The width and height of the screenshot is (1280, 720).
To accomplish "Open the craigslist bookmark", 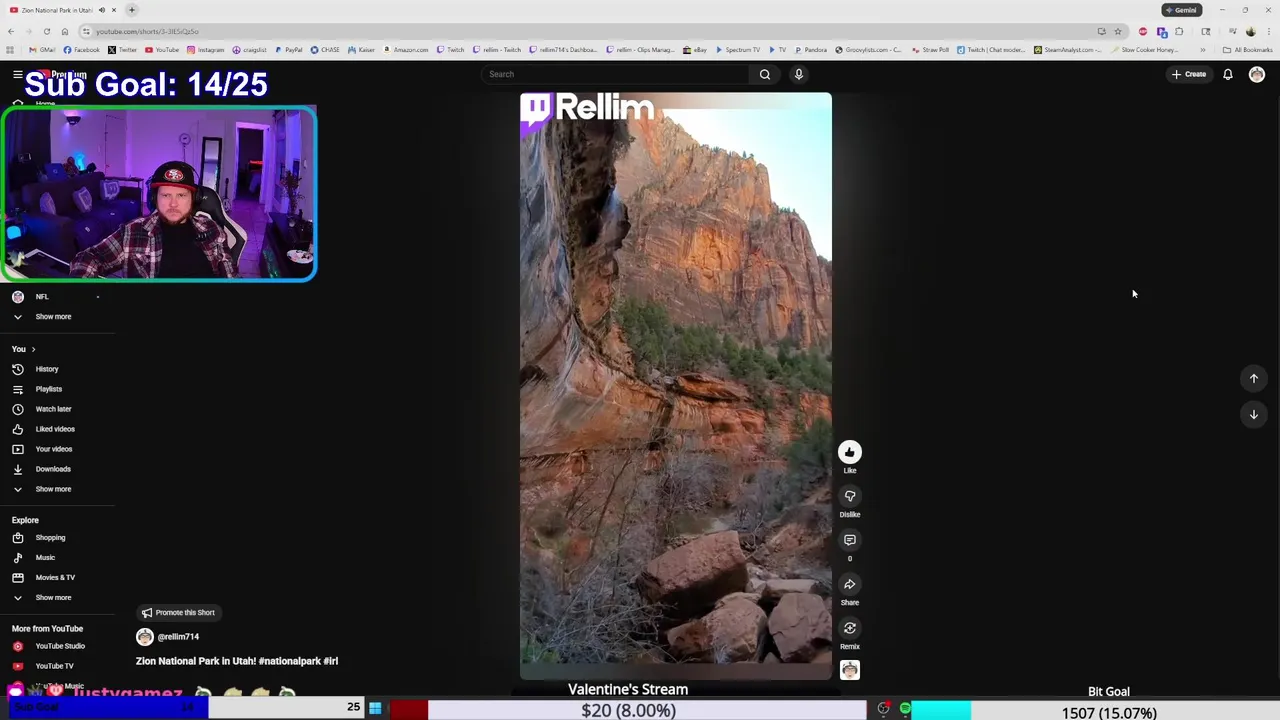I will [249, 50].
